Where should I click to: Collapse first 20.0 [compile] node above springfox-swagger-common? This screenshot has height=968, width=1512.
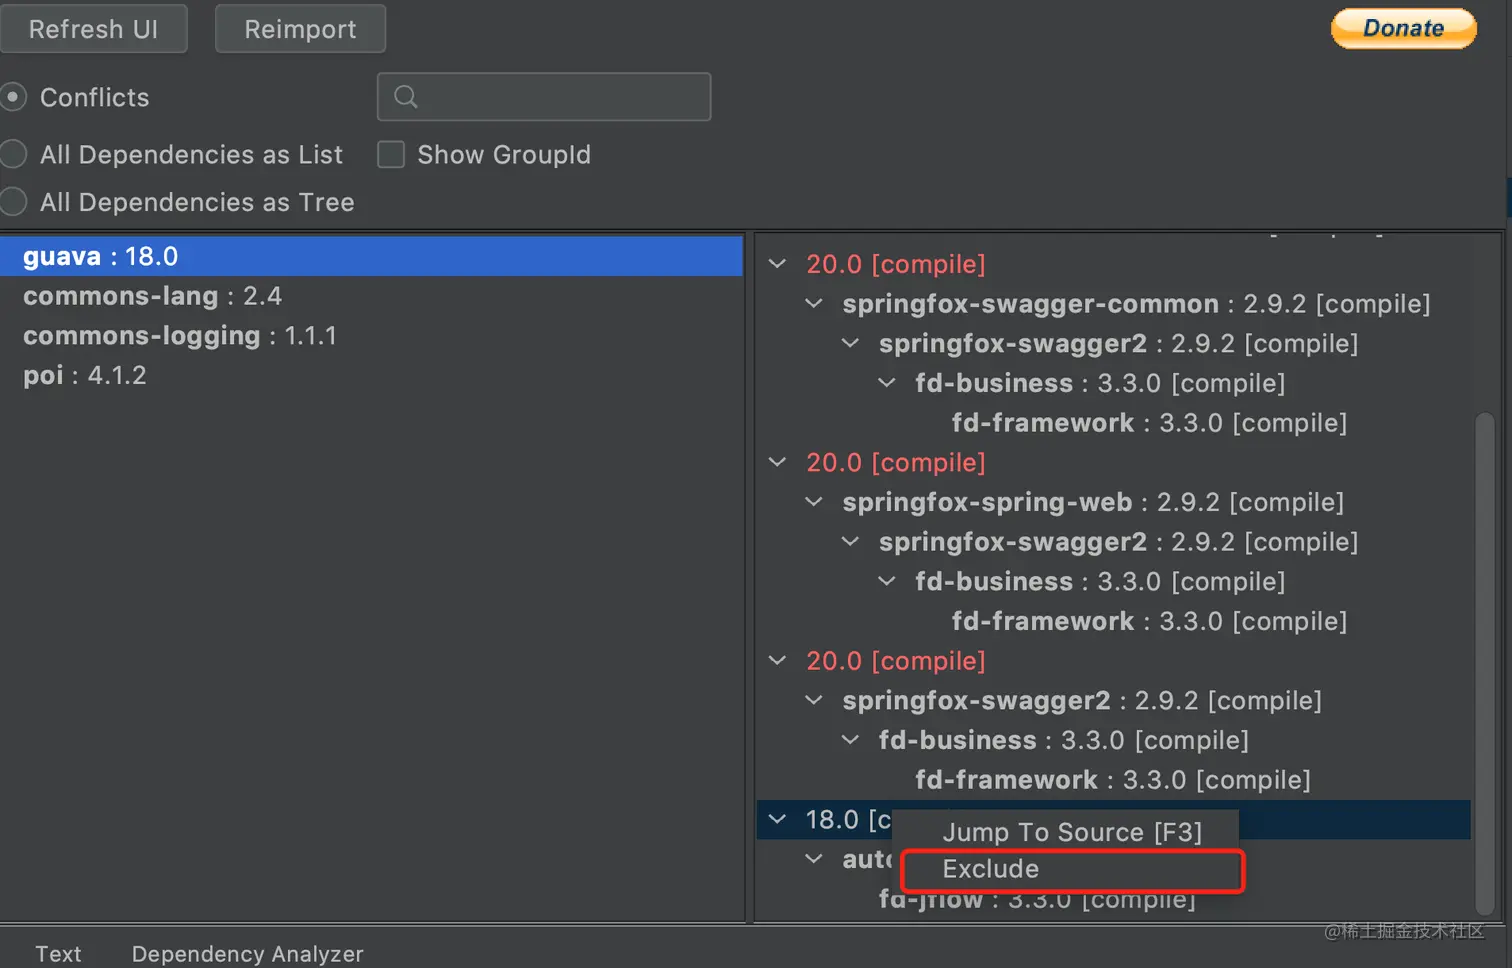tap(777, 264)
